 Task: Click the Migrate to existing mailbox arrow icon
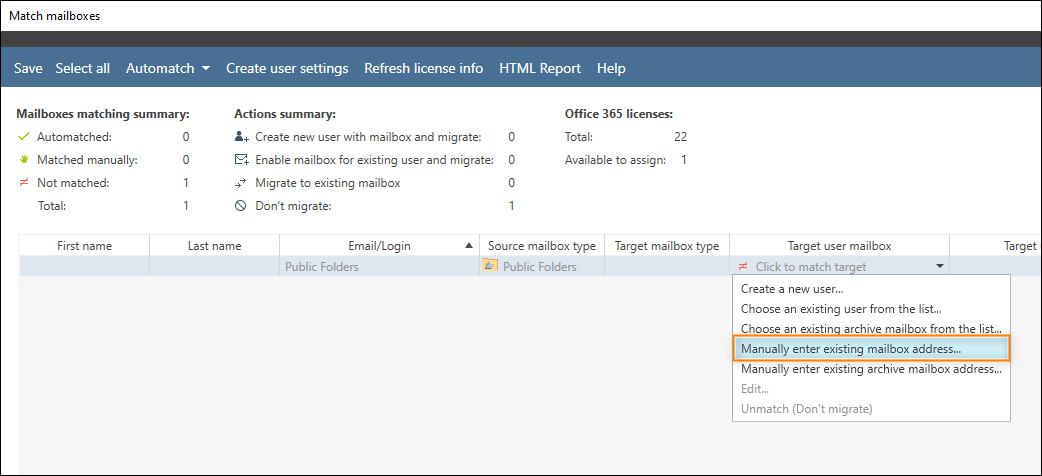point(242,183)
